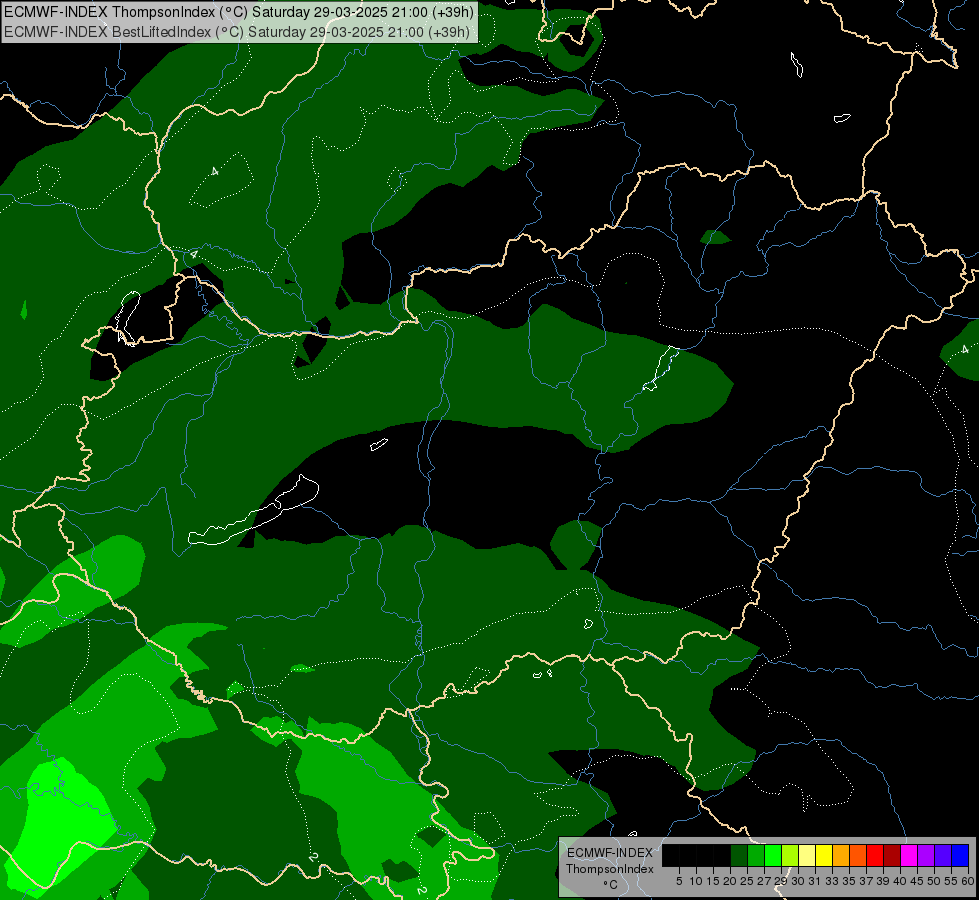Pick the orange 33–35 legend swatch

[x=841, y=855]
